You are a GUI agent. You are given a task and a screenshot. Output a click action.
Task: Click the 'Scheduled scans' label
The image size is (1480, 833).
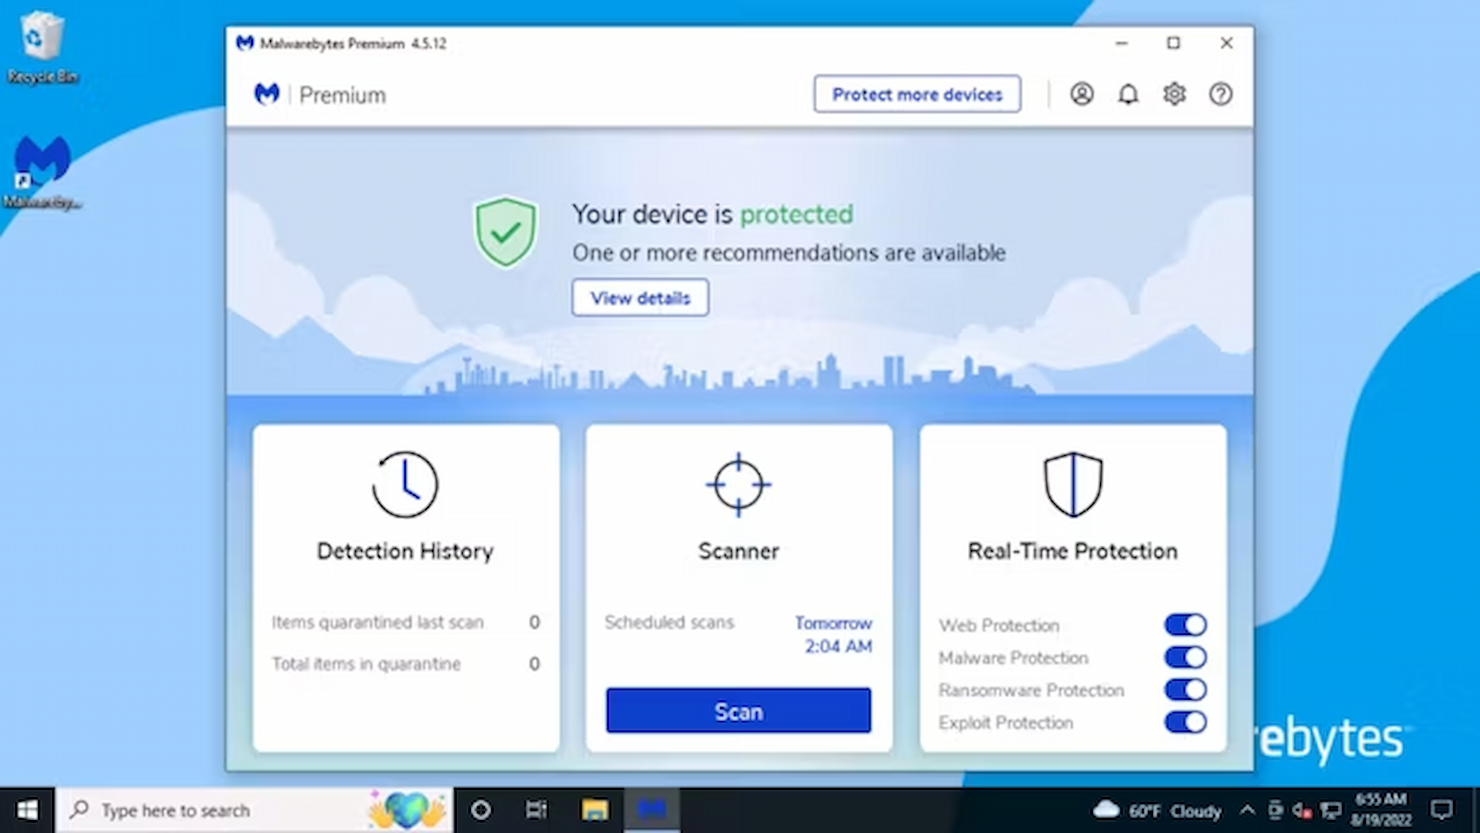coord(669,622)
